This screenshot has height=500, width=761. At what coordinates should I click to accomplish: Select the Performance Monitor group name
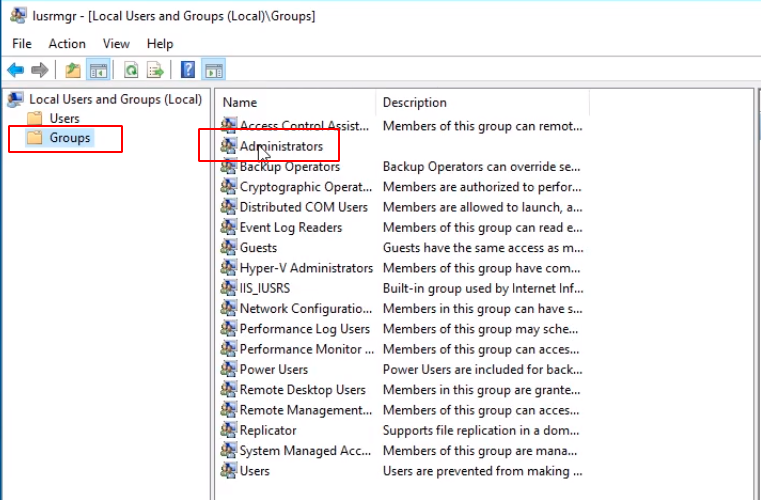[x=307, y=350]
